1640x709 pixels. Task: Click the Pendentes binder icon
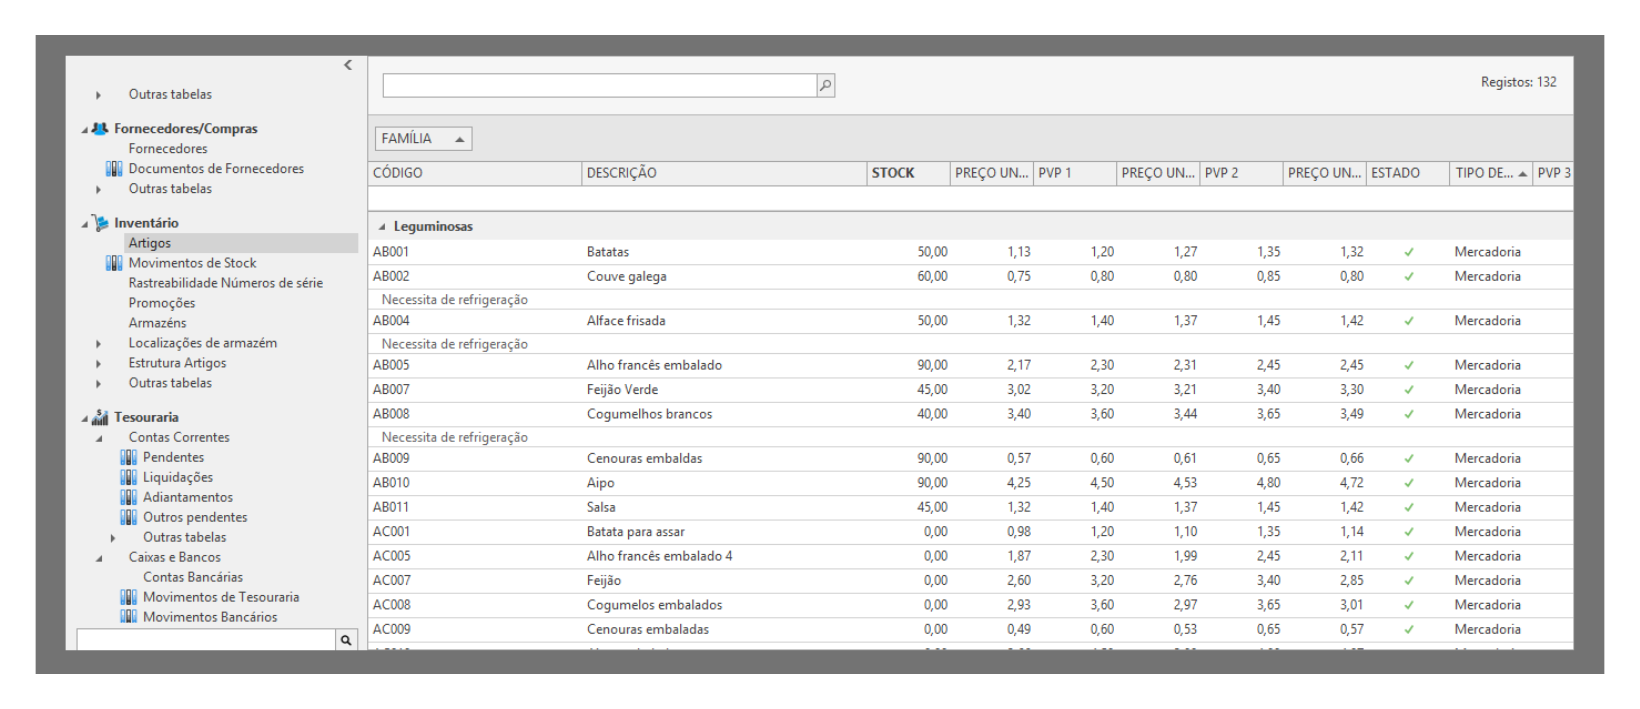[128, 457]
